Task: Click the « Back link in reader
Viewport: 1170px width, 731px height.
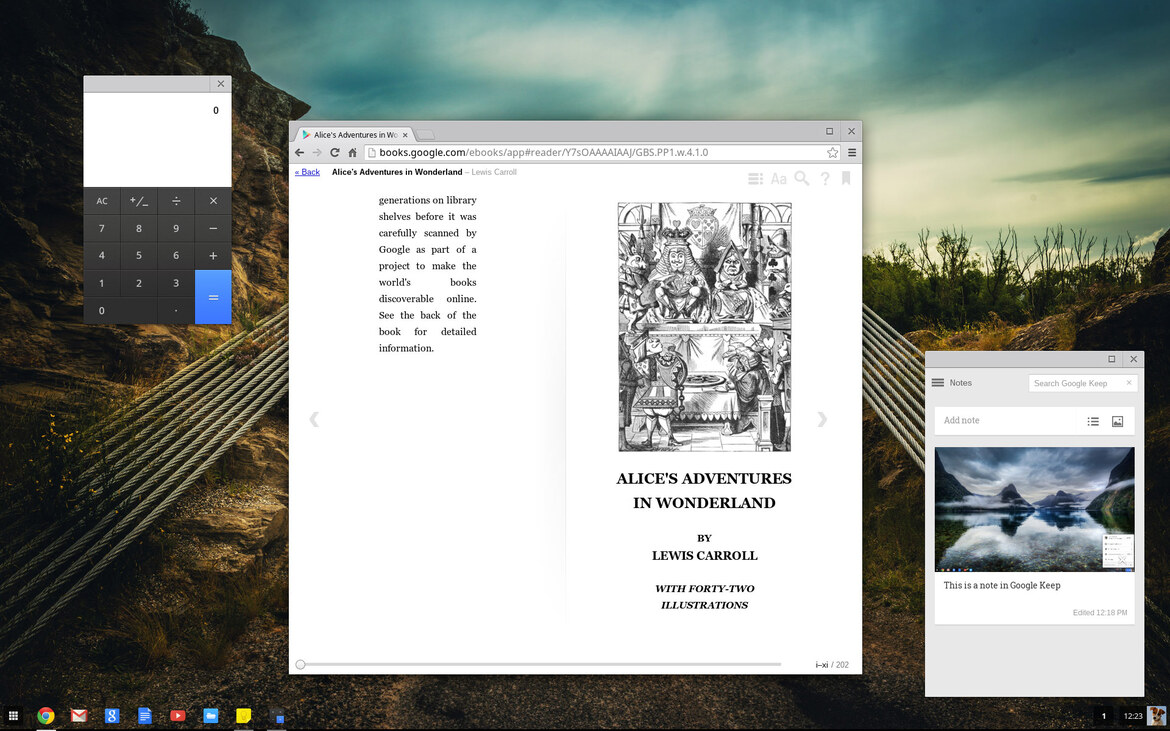Action: tap(307, 172)
